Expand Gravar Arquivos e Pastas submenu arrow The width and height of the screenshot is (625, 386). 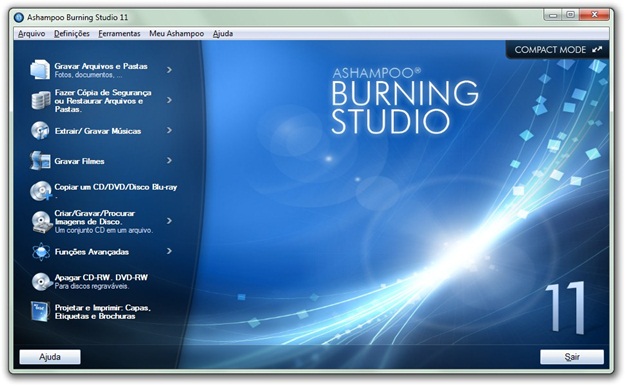(169, 70)
